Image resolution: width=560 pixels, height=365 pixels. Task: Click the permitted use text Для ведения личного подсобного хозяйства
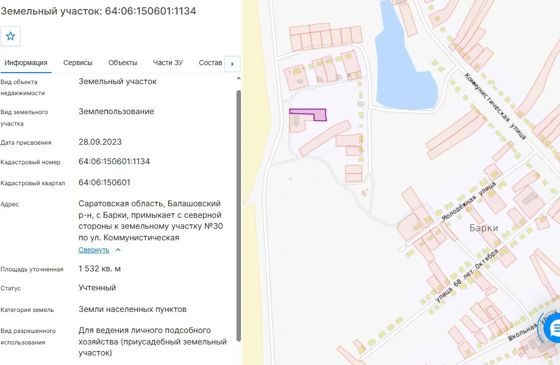[x=152, y=341]
